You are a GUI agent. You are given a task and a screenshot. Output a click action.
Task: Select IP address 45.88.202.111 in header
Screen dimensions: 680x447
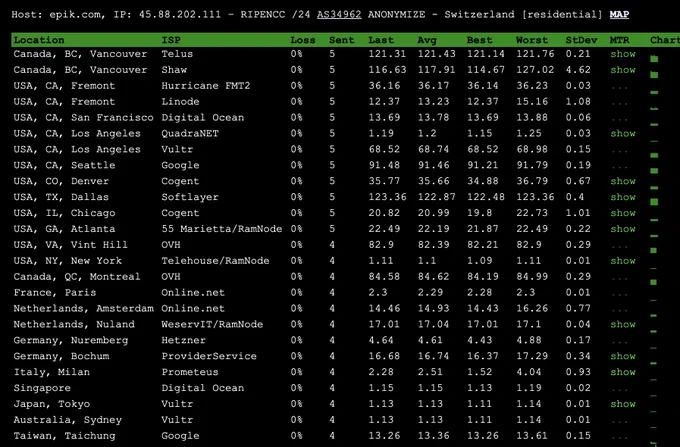tap(180, 14)
